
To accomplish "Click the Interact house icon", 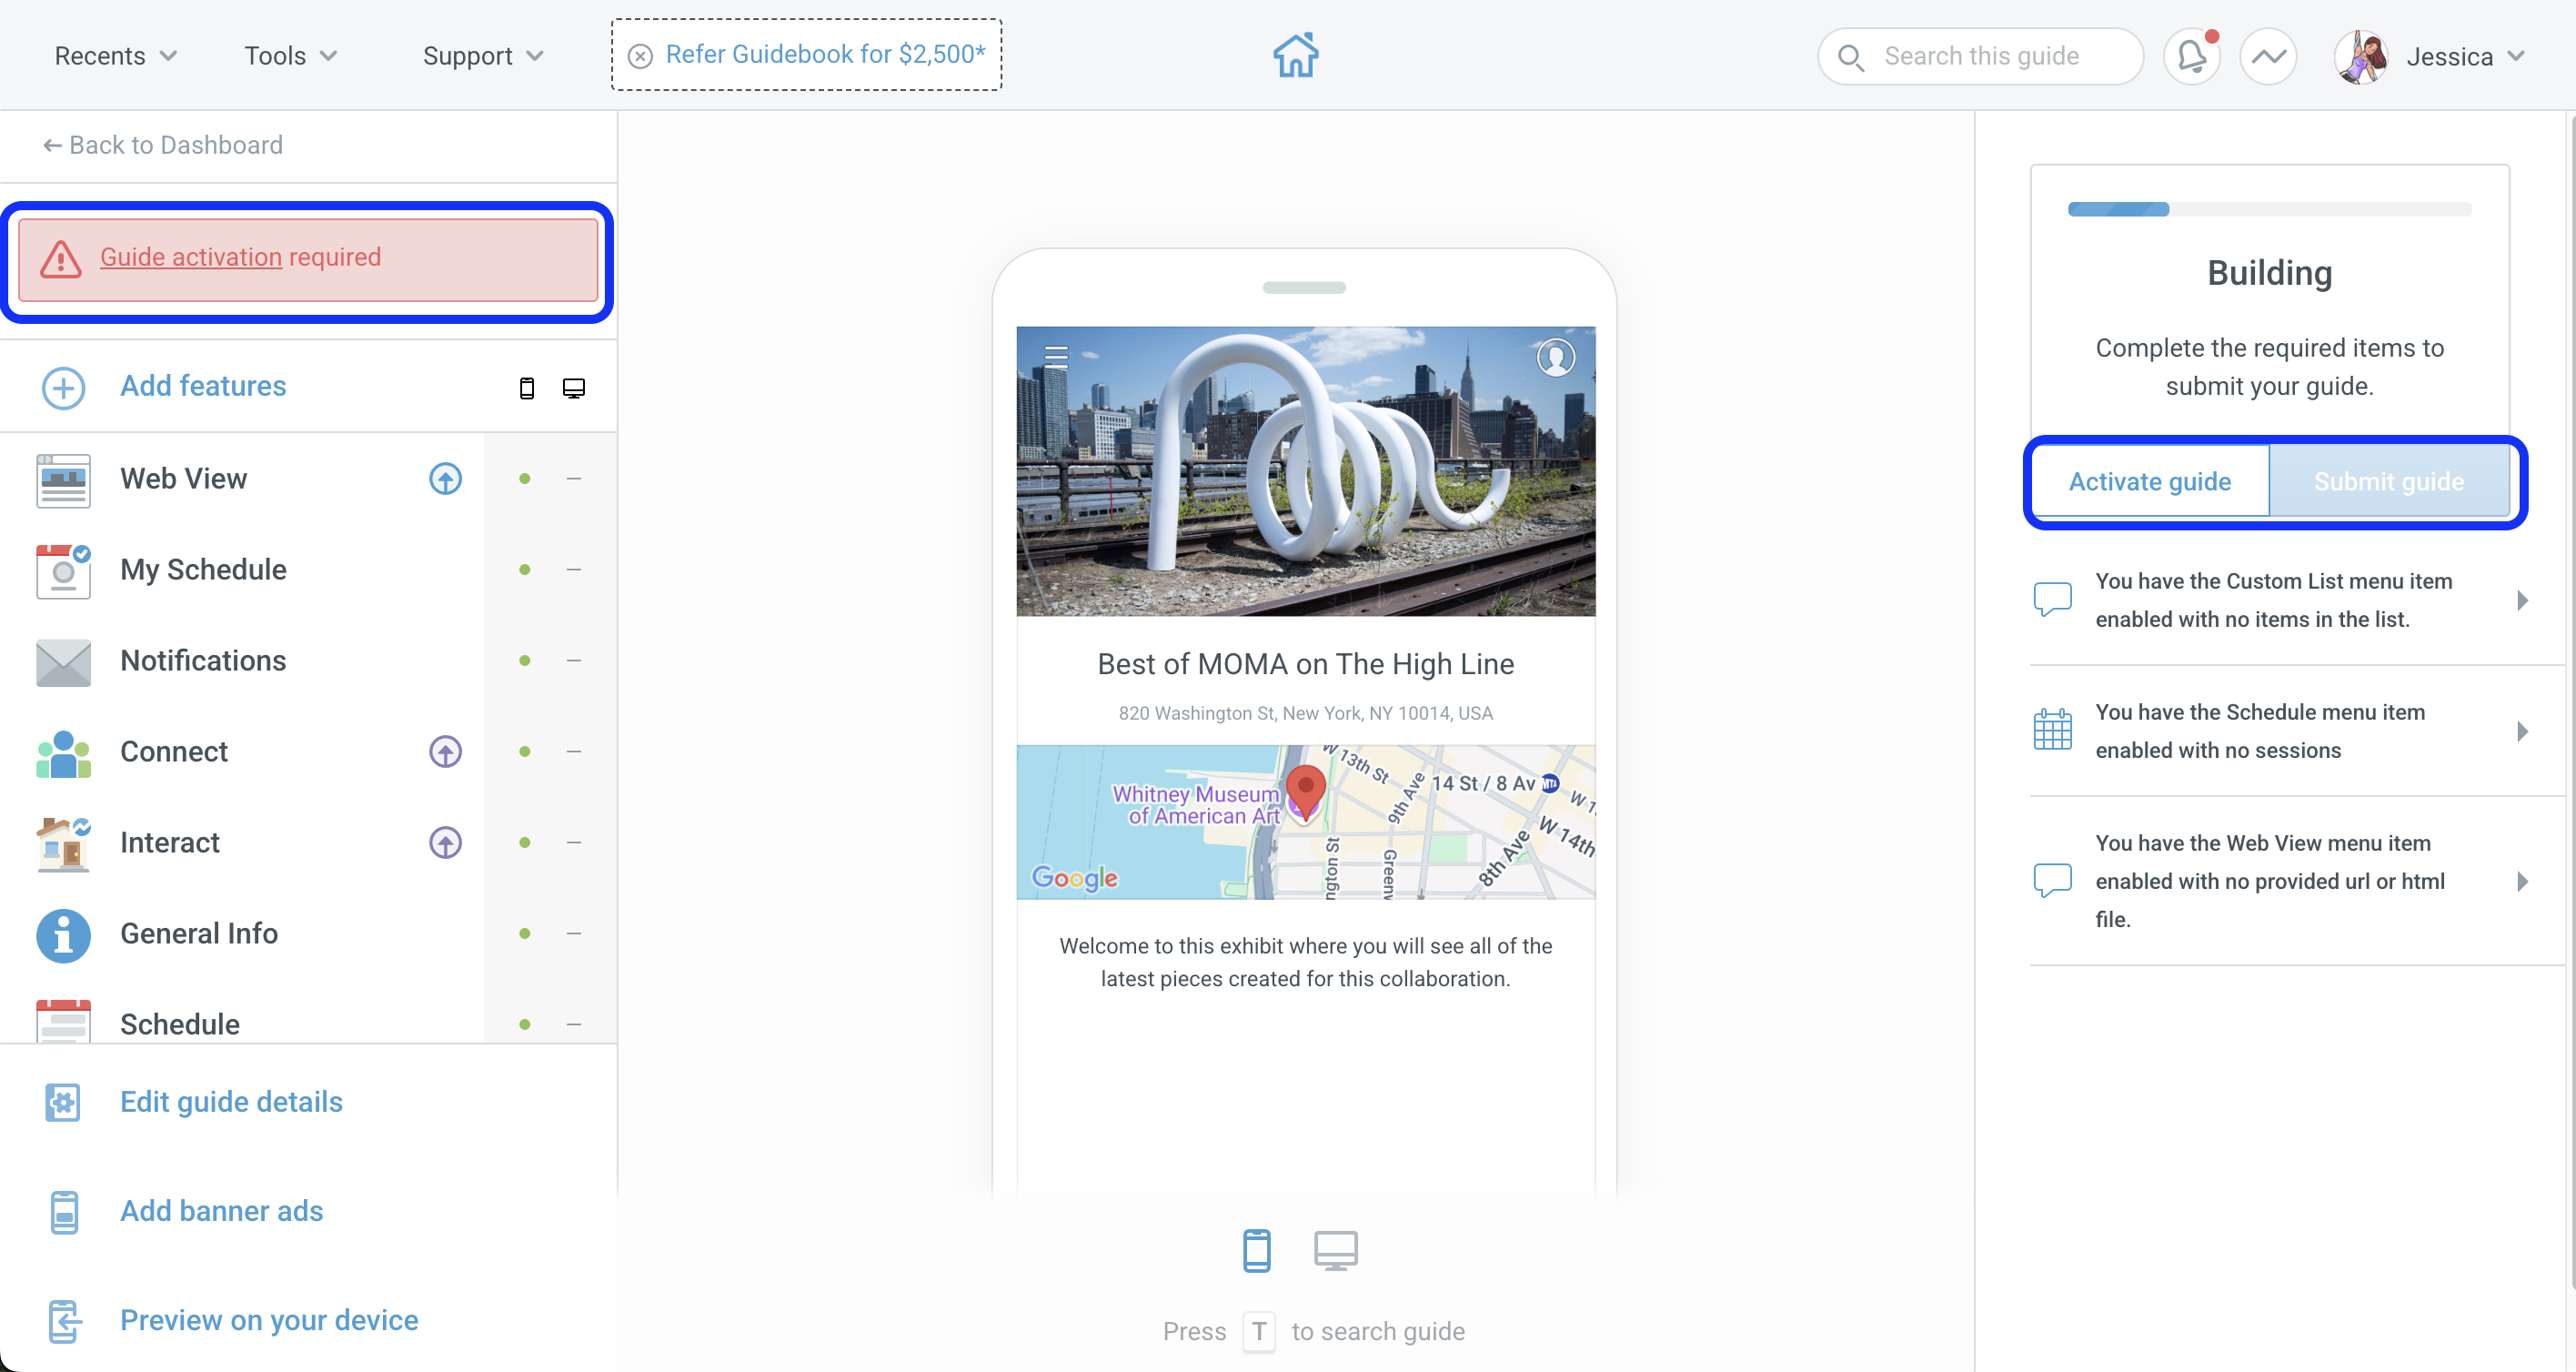I will click(63, 843).
